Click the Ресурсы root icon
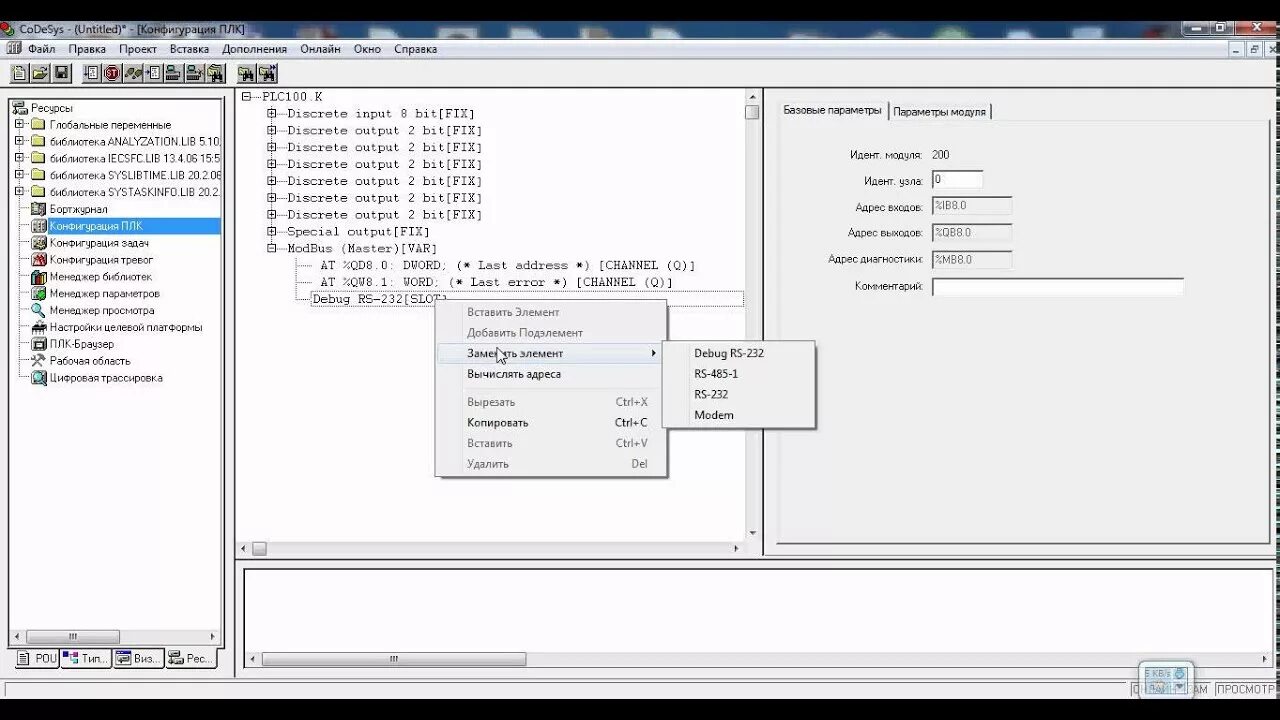 click(x=20, y=108)
